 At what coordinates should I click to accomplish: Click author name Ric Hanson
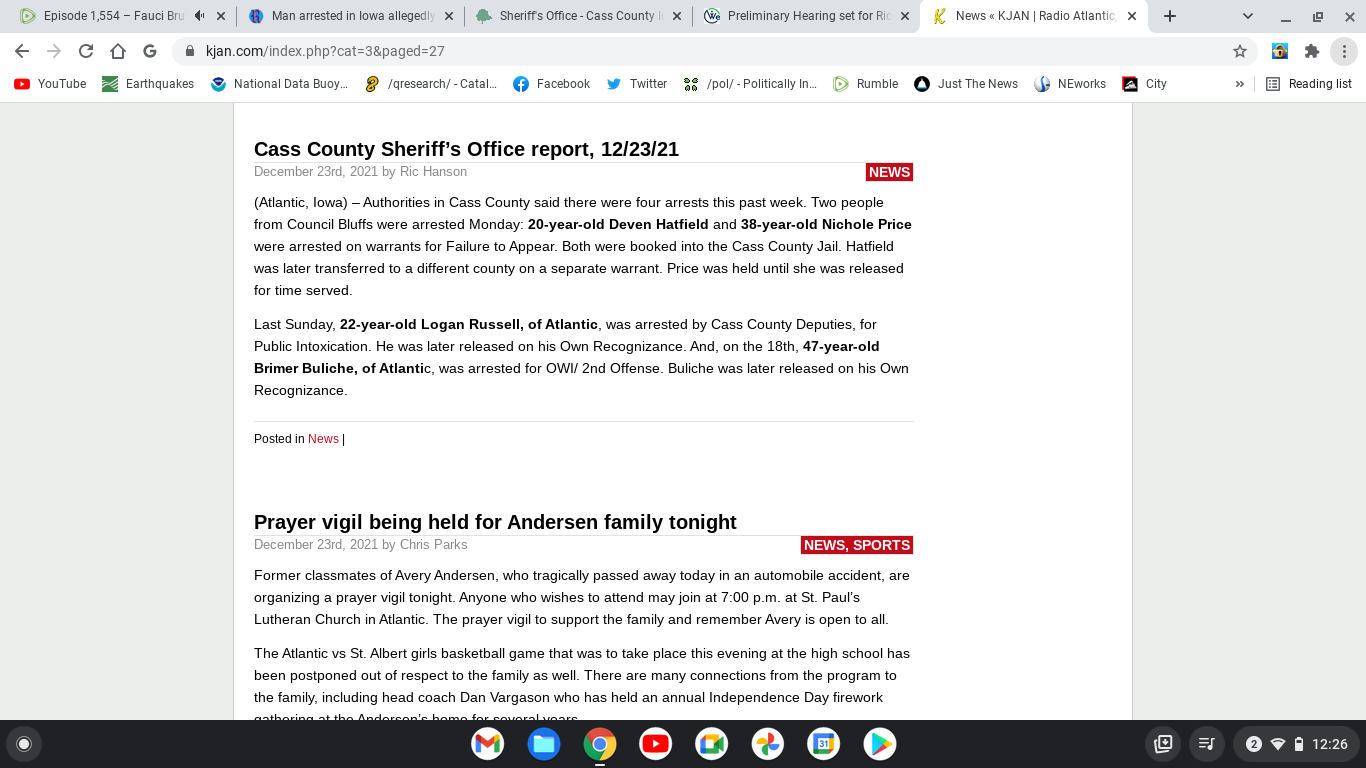(x=433, y=172)
